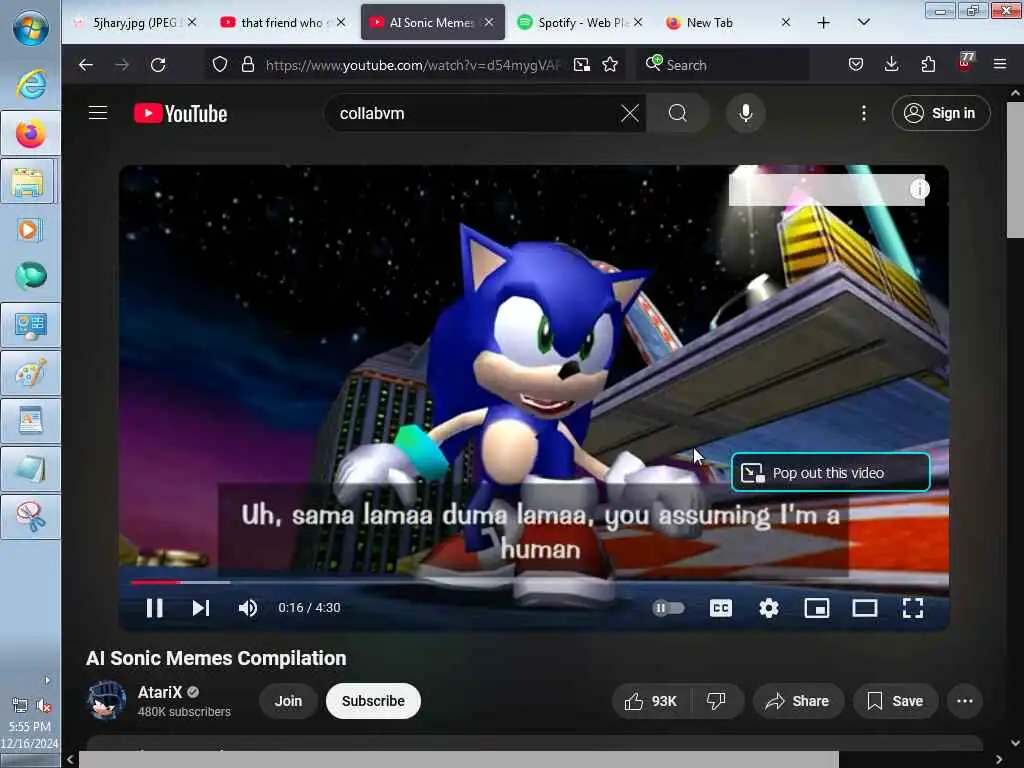Open Paint from the taskbar
Image resolution: width=1024 pixels, height=768 pixels.
point(31,374)
